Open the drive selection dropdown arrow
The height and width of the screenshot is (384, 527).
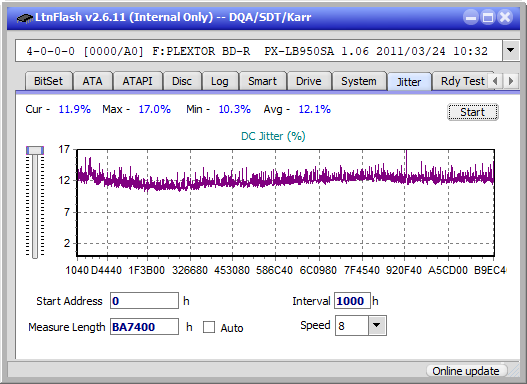click(511, 51)
